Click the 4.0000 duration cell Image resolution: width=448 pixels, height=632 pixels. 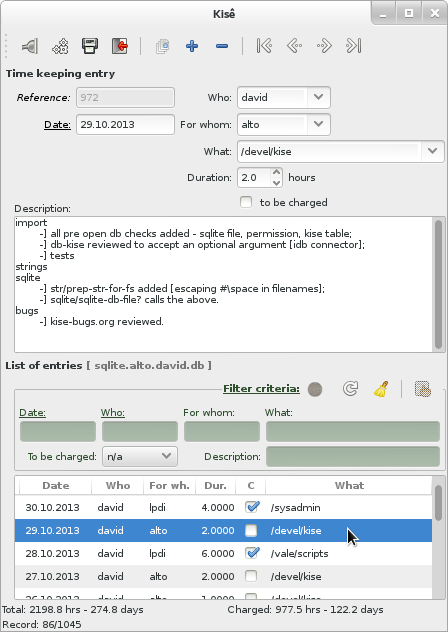[x=217, y=507]
